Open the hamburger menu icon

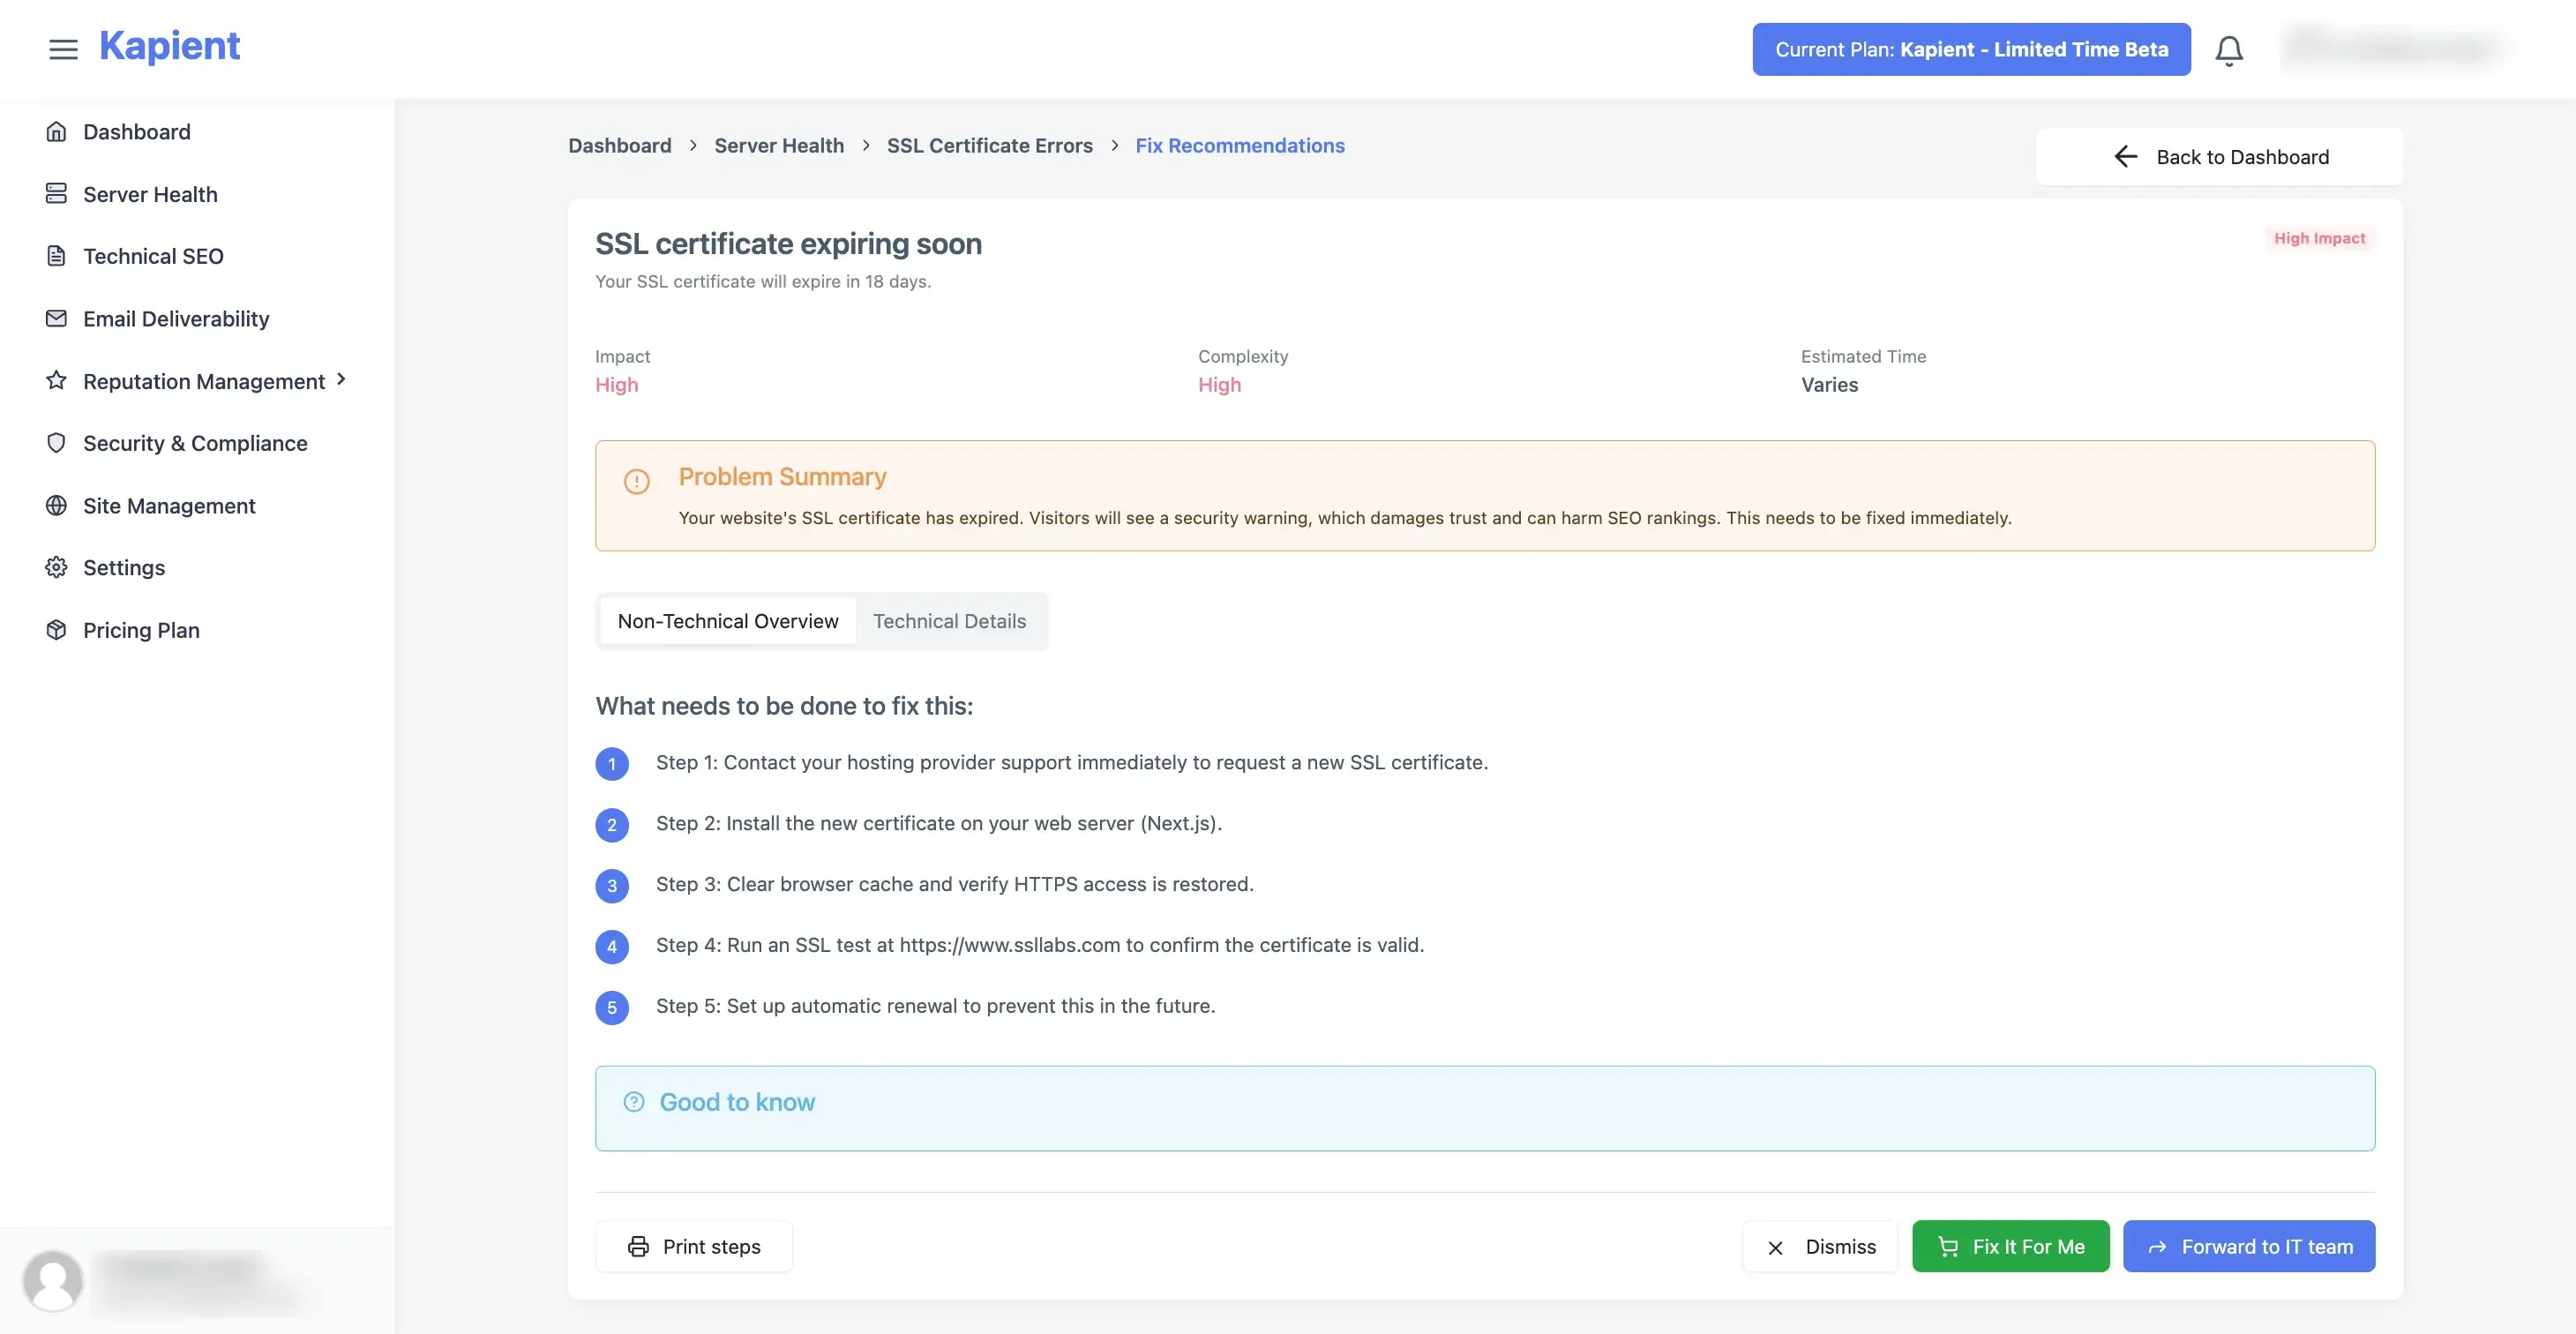pos(63,49)
